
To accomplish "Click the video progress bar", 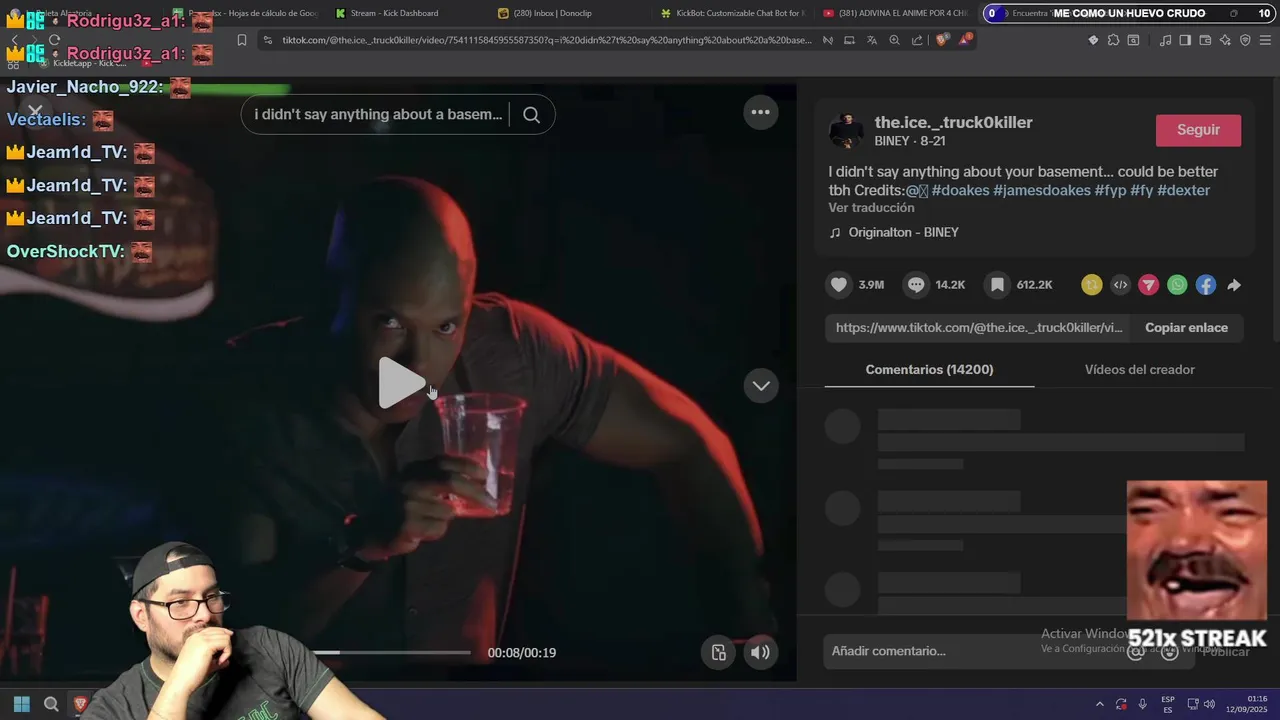I will pyautogui.click(x=392, y=652).
